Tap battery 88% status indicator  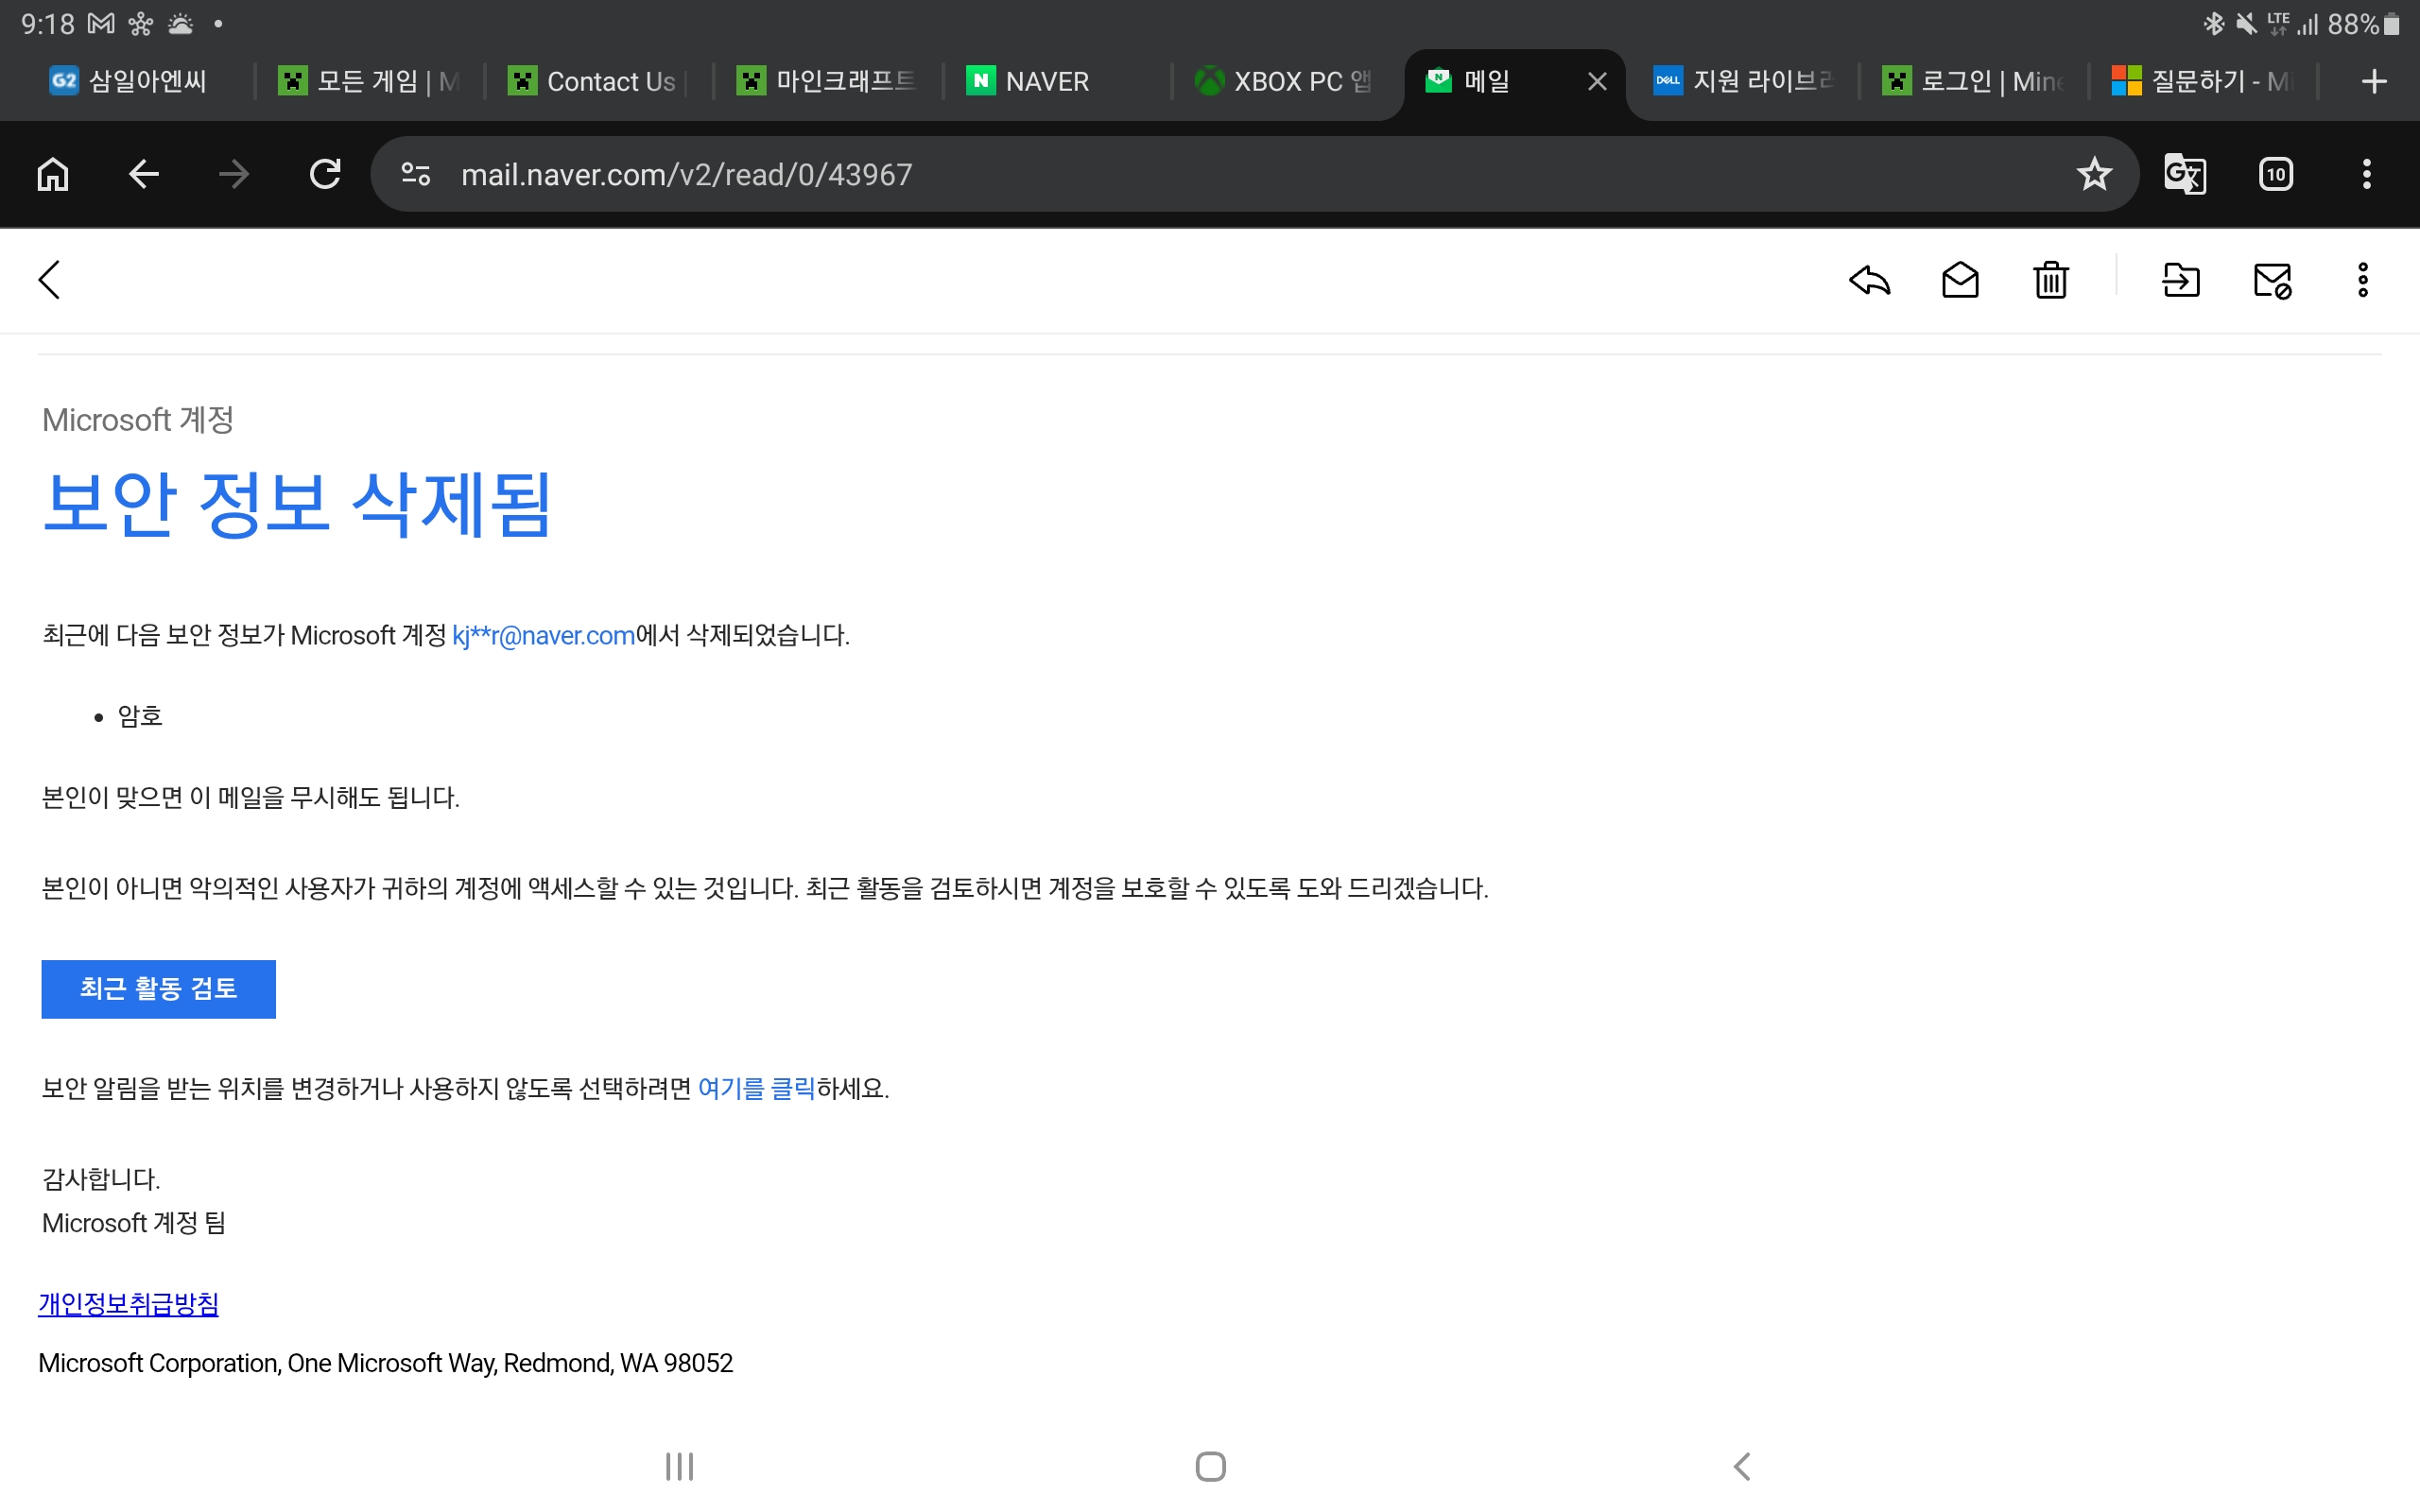(2363, 24)
